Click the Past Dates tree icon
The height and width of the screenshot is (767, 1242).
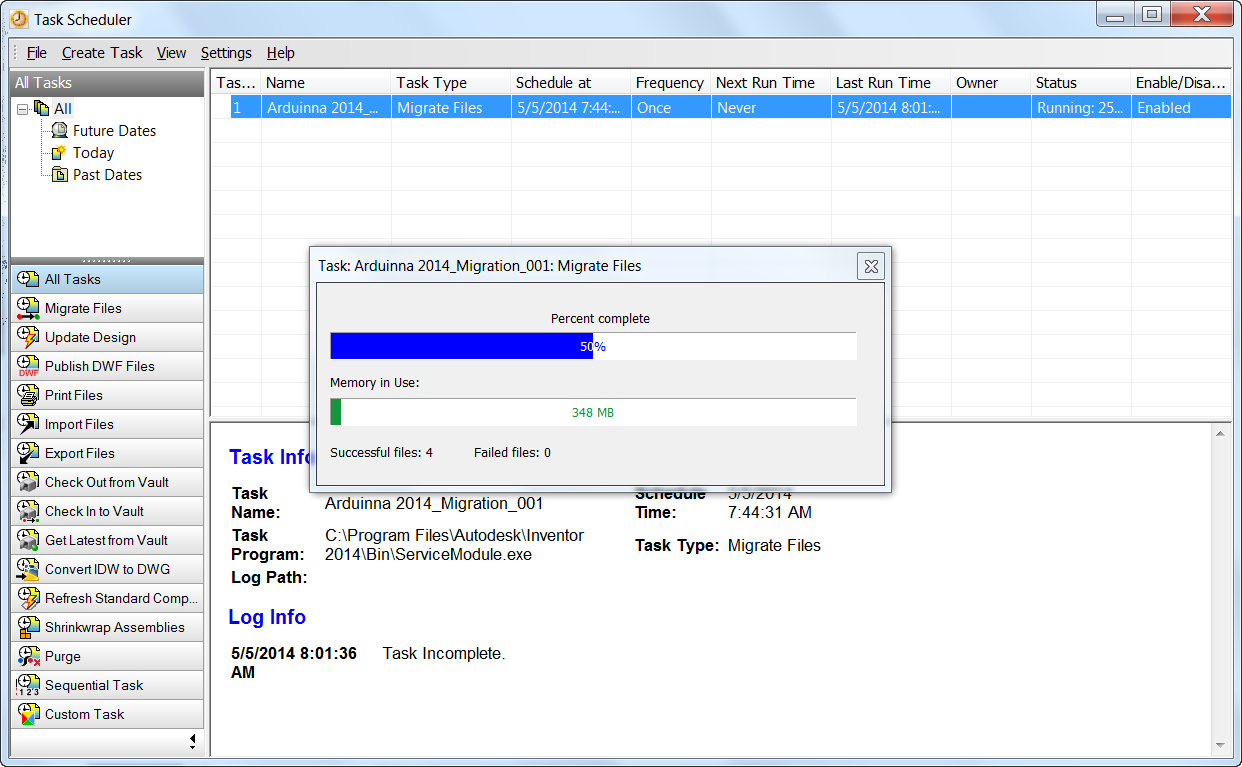coord(60,174)
